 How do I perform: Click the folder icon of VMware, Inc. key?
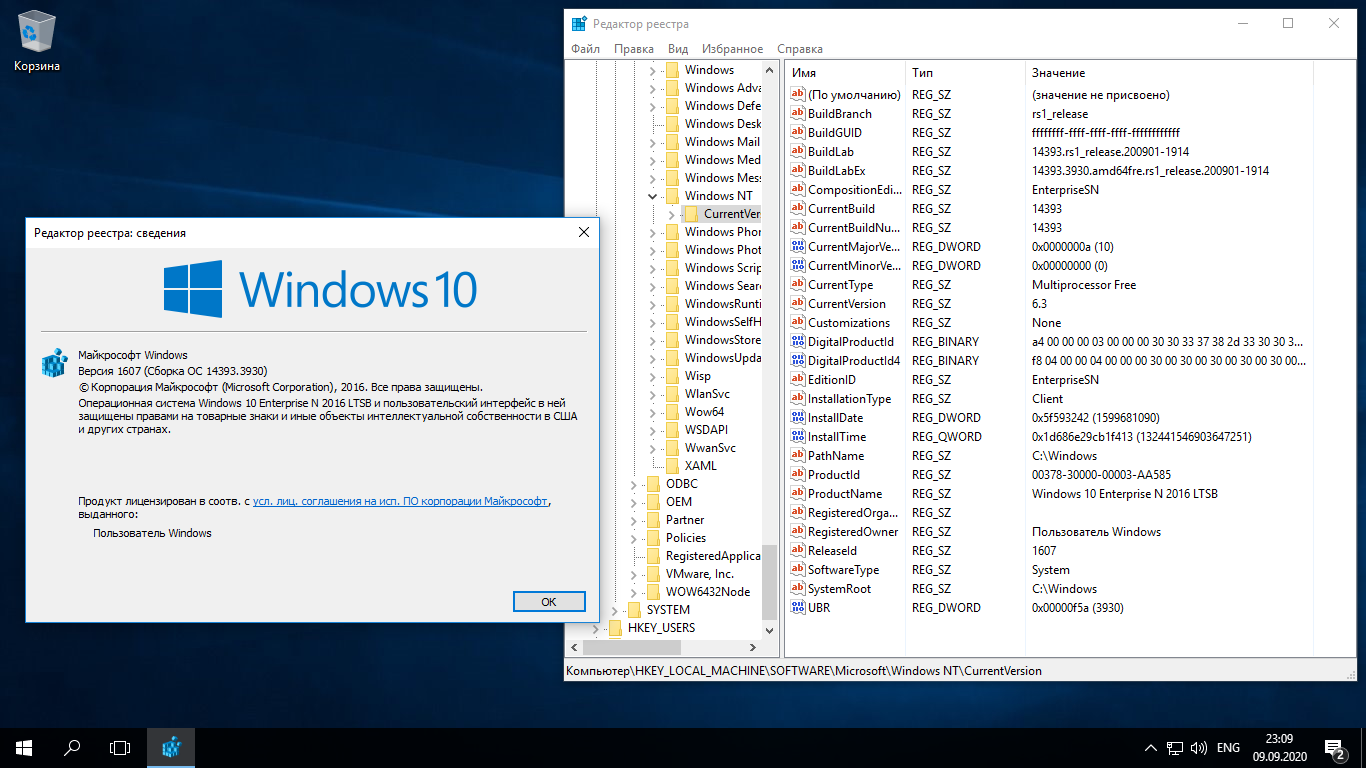tap(653, 573)
